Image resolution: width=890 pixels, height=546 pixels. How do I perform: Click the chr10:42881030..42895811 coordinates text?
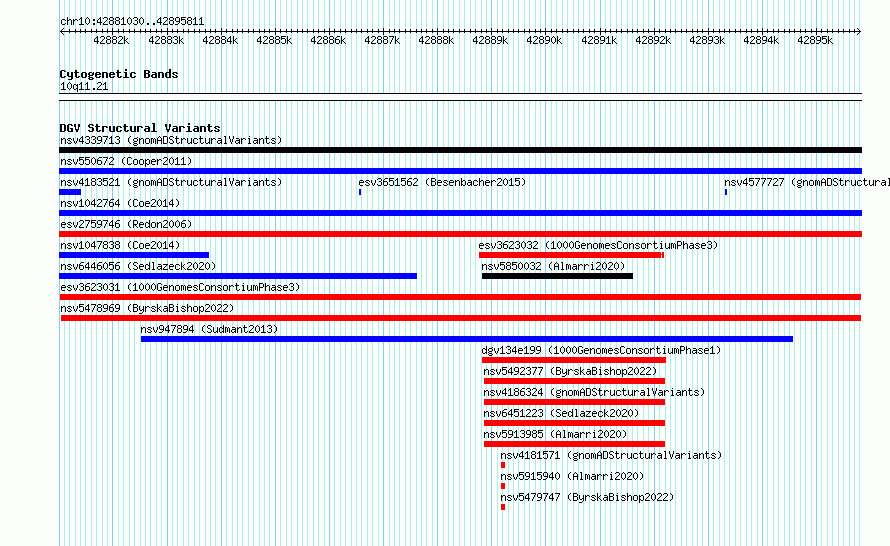coord(132,22)
